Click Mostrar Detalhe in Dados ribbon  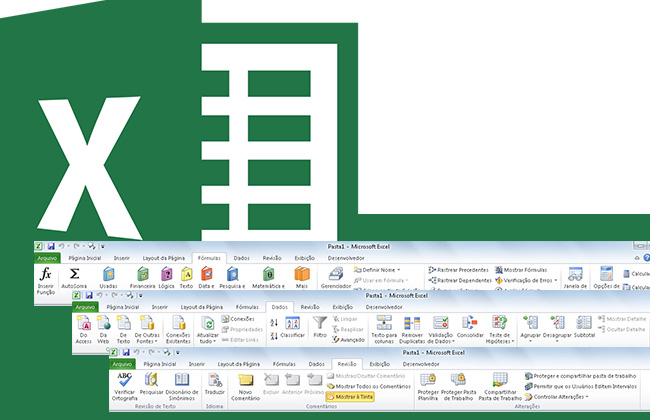point(622,319)
